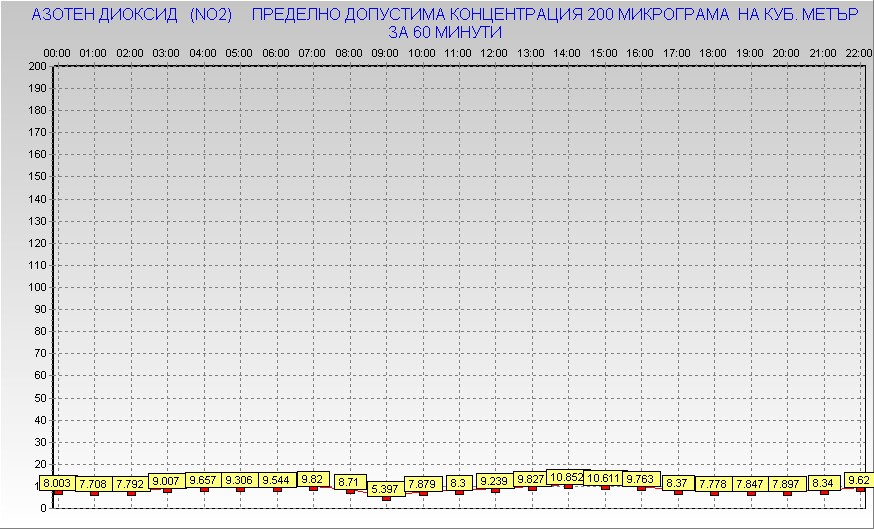Click the 10.611 data label
The image size is (874, 529).
pyautogui.click(x=603, y=478)
